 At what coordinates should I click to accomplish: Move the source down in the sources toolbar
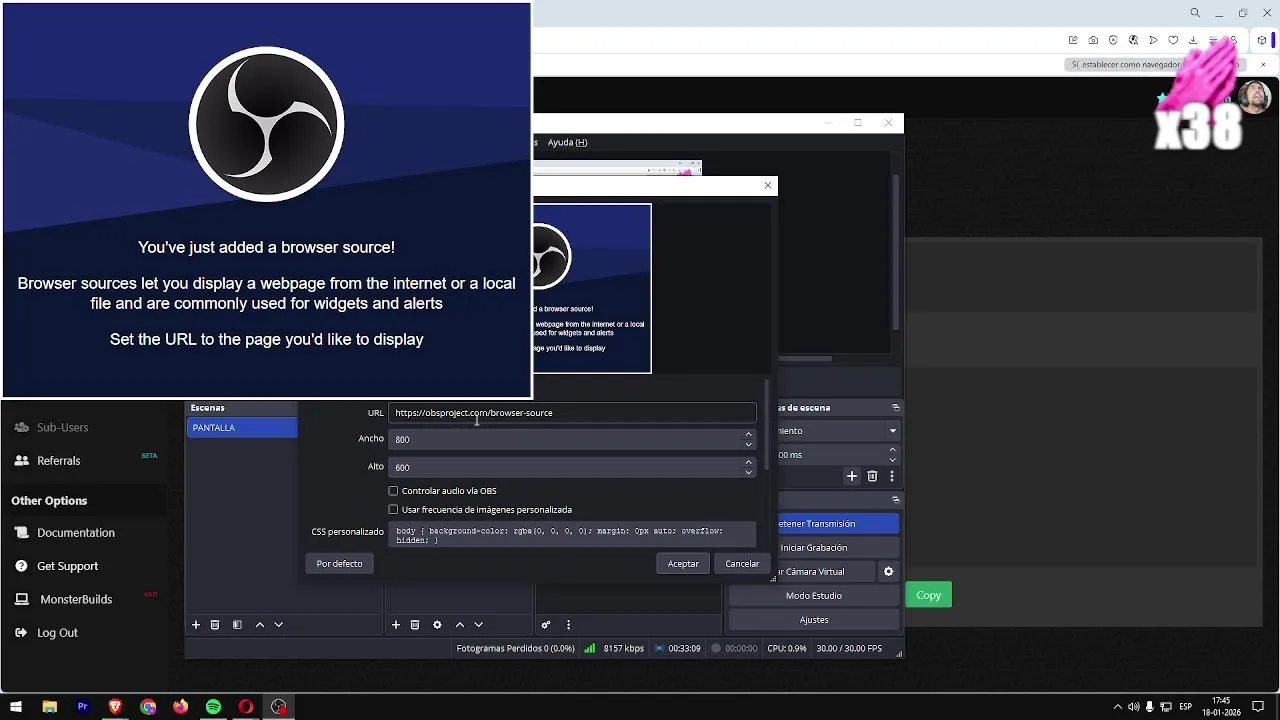pyautogui.click(x=479, y=625)
